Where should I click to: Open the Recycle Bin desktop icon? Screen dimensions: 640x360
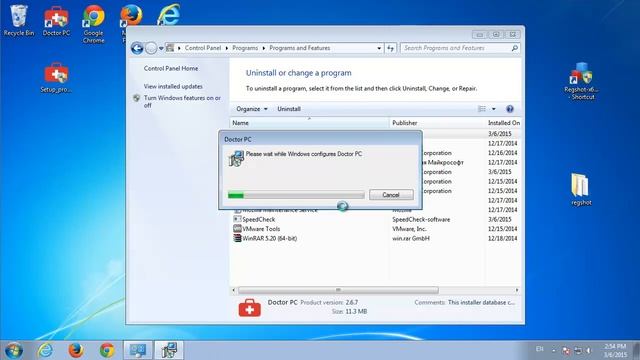click(x=18, y=20)
